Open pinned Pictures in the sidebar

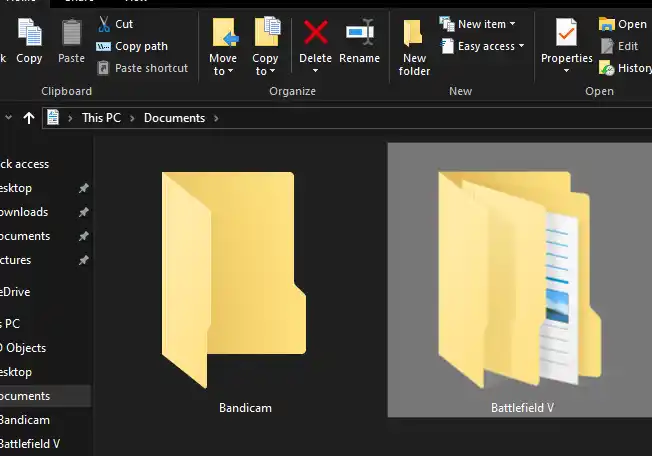pos(15,260)
